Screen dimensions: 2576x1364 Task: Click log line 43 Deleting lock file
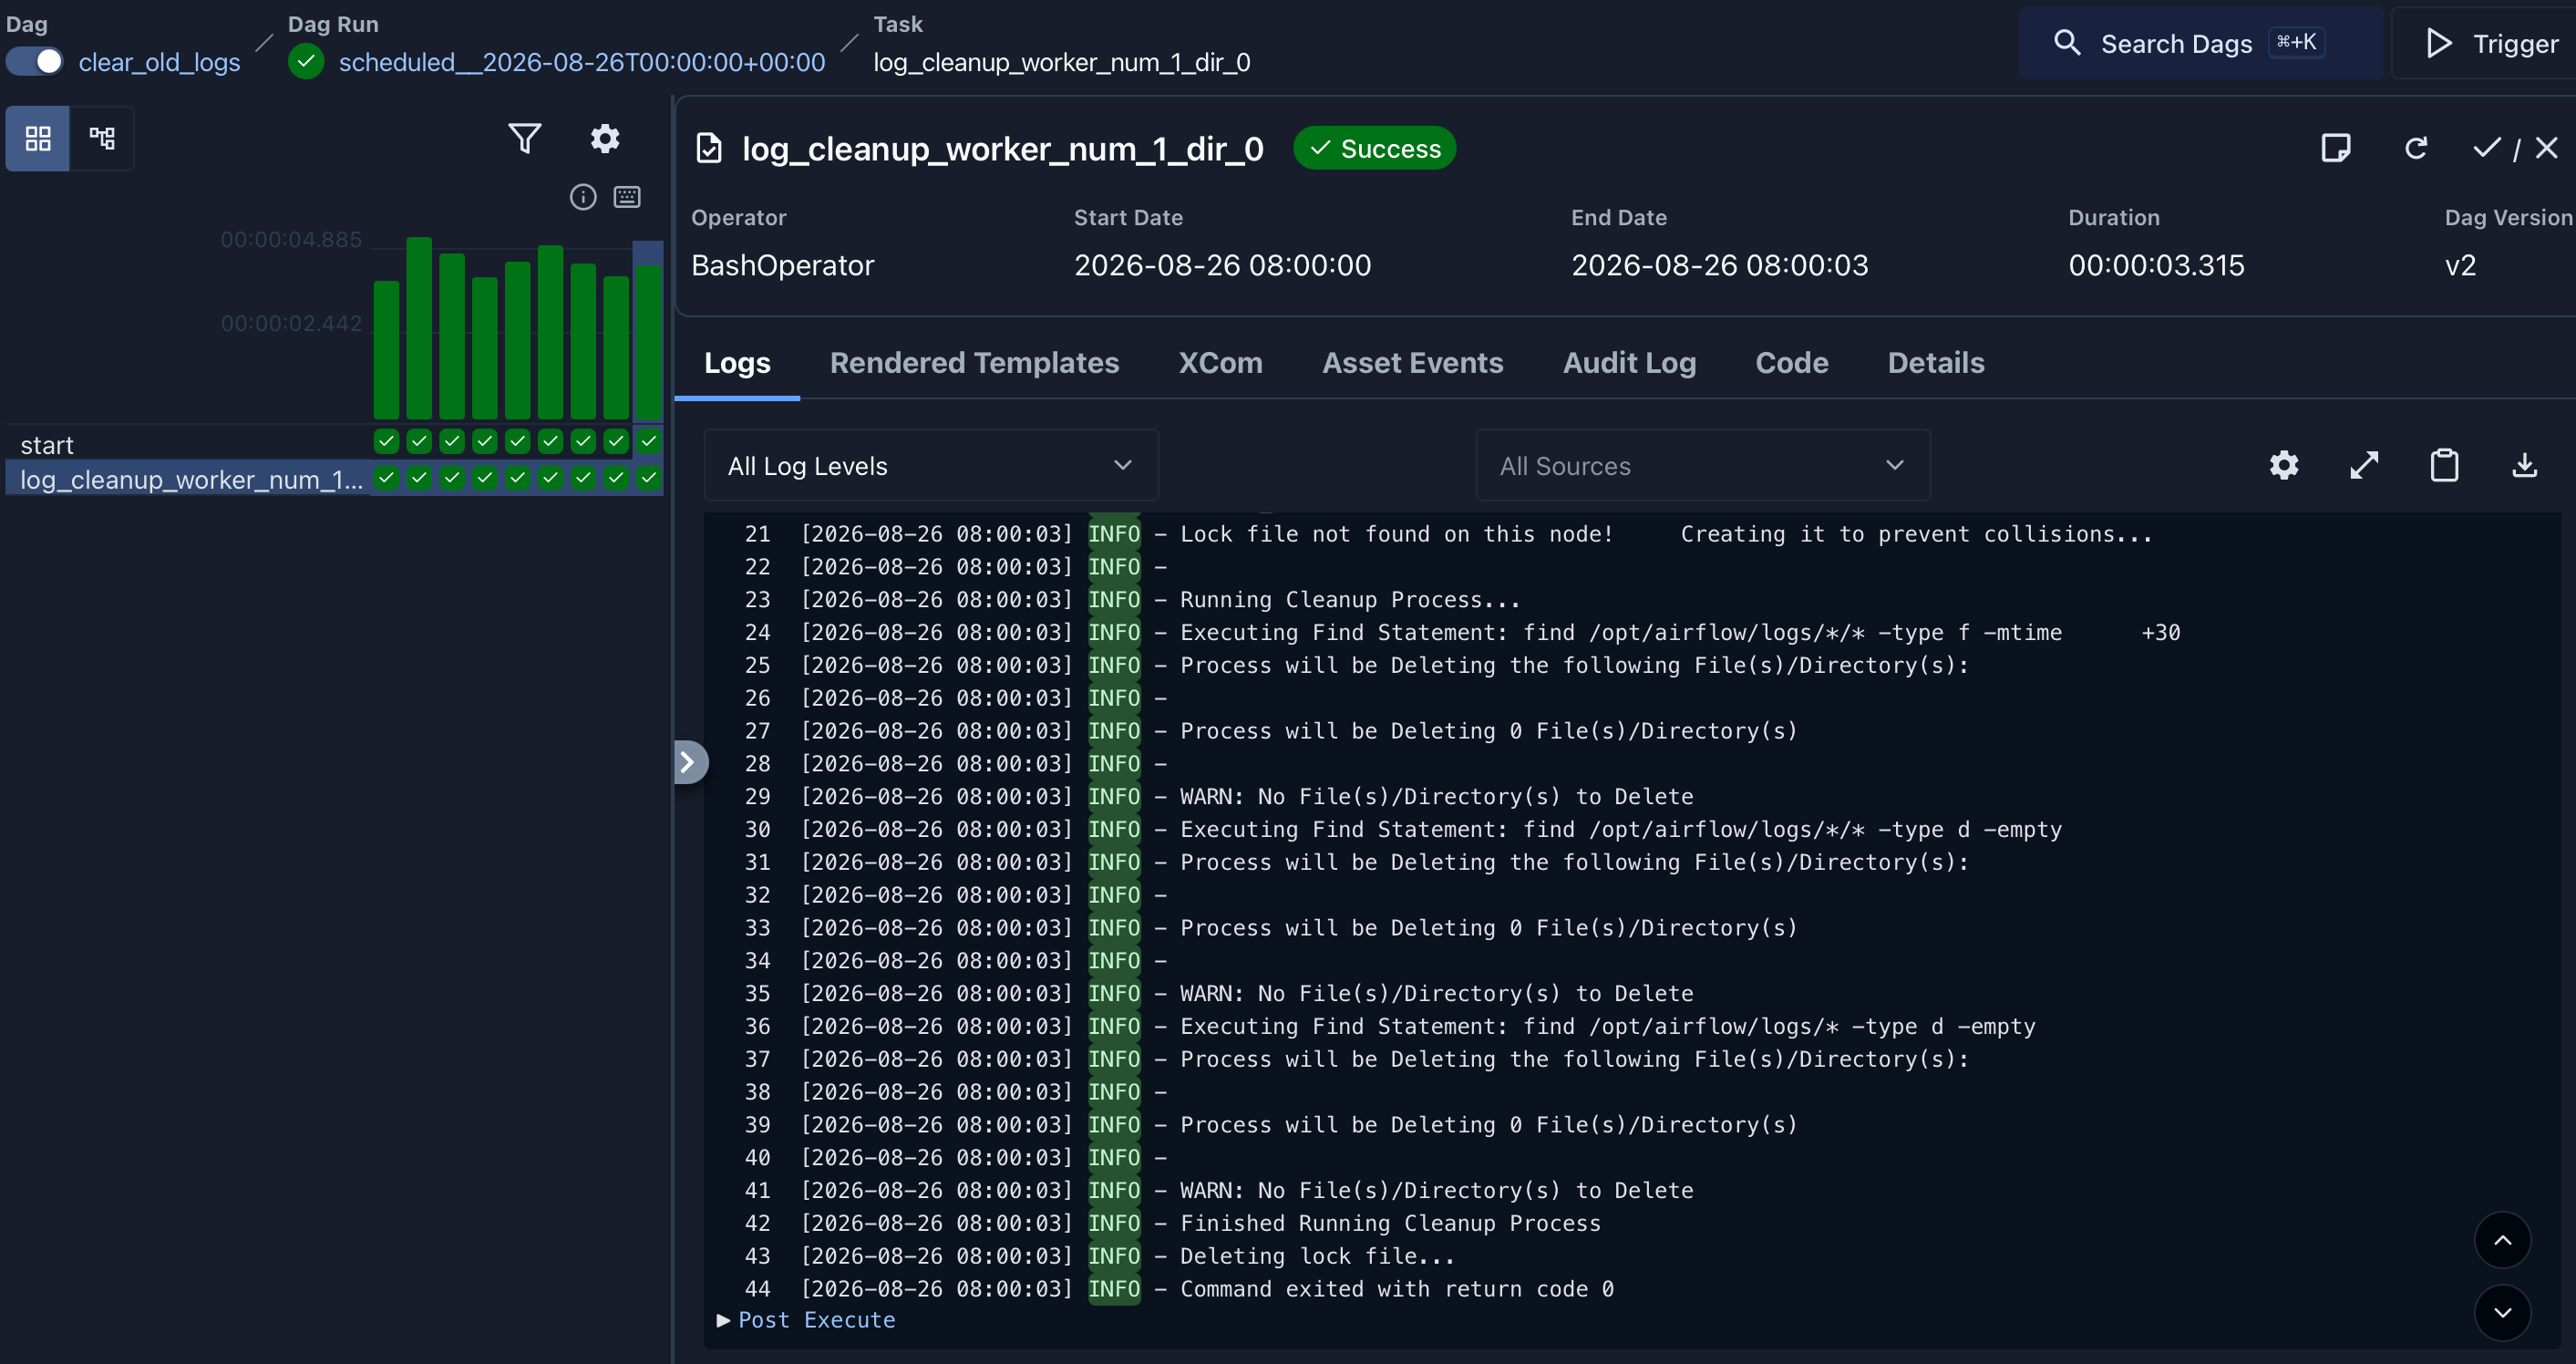coord(1317,1256)
